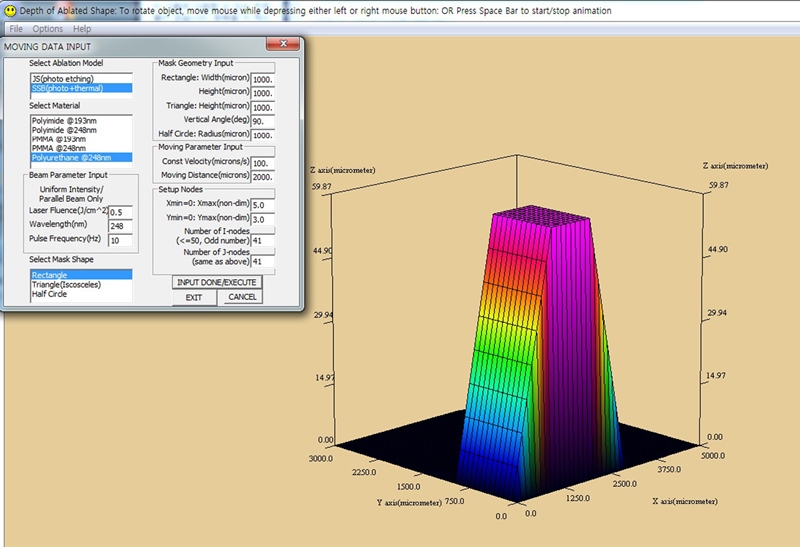
Task: Close the Moving Data Input dialog
Action: tap(284, 46)
